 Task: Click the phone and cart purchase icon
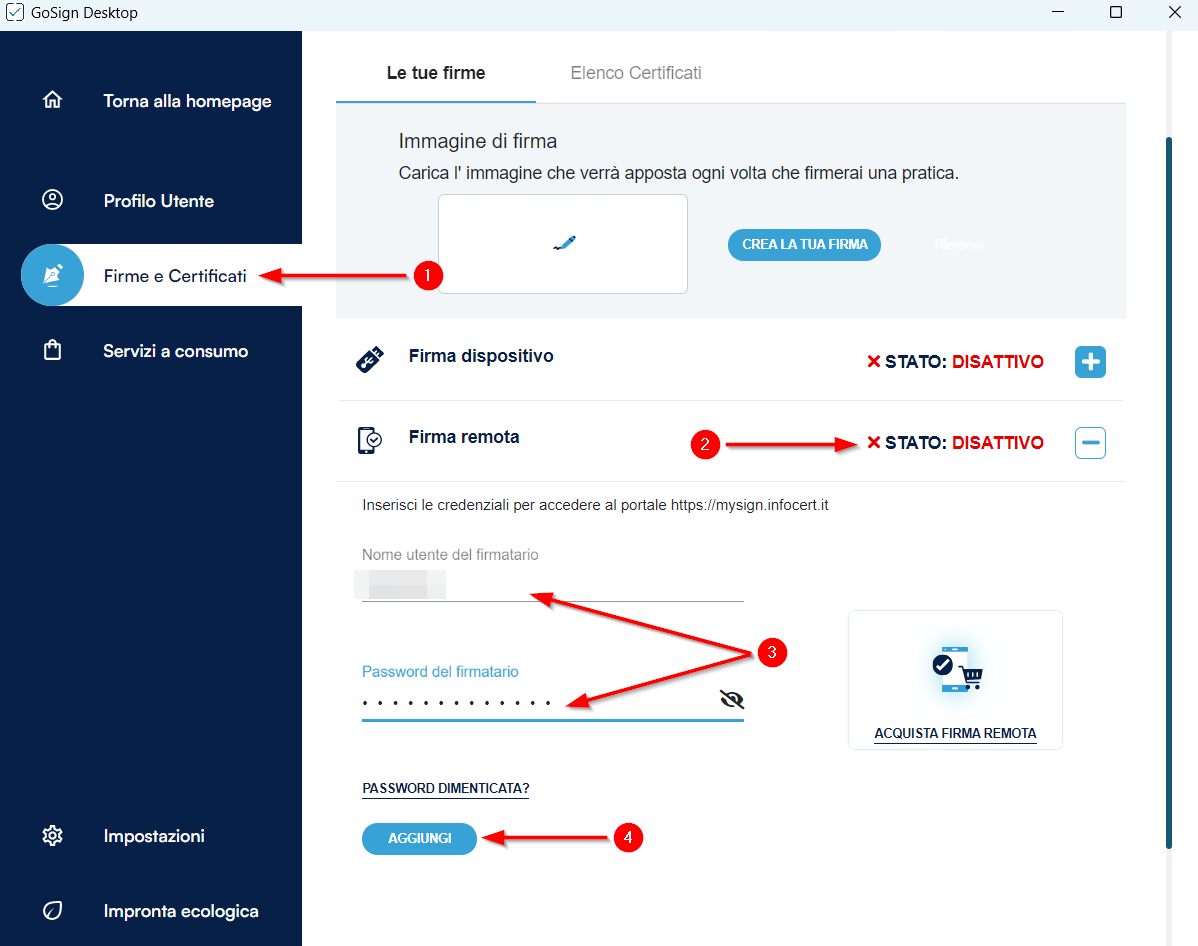pyautogui.click(x=957, y=669)
